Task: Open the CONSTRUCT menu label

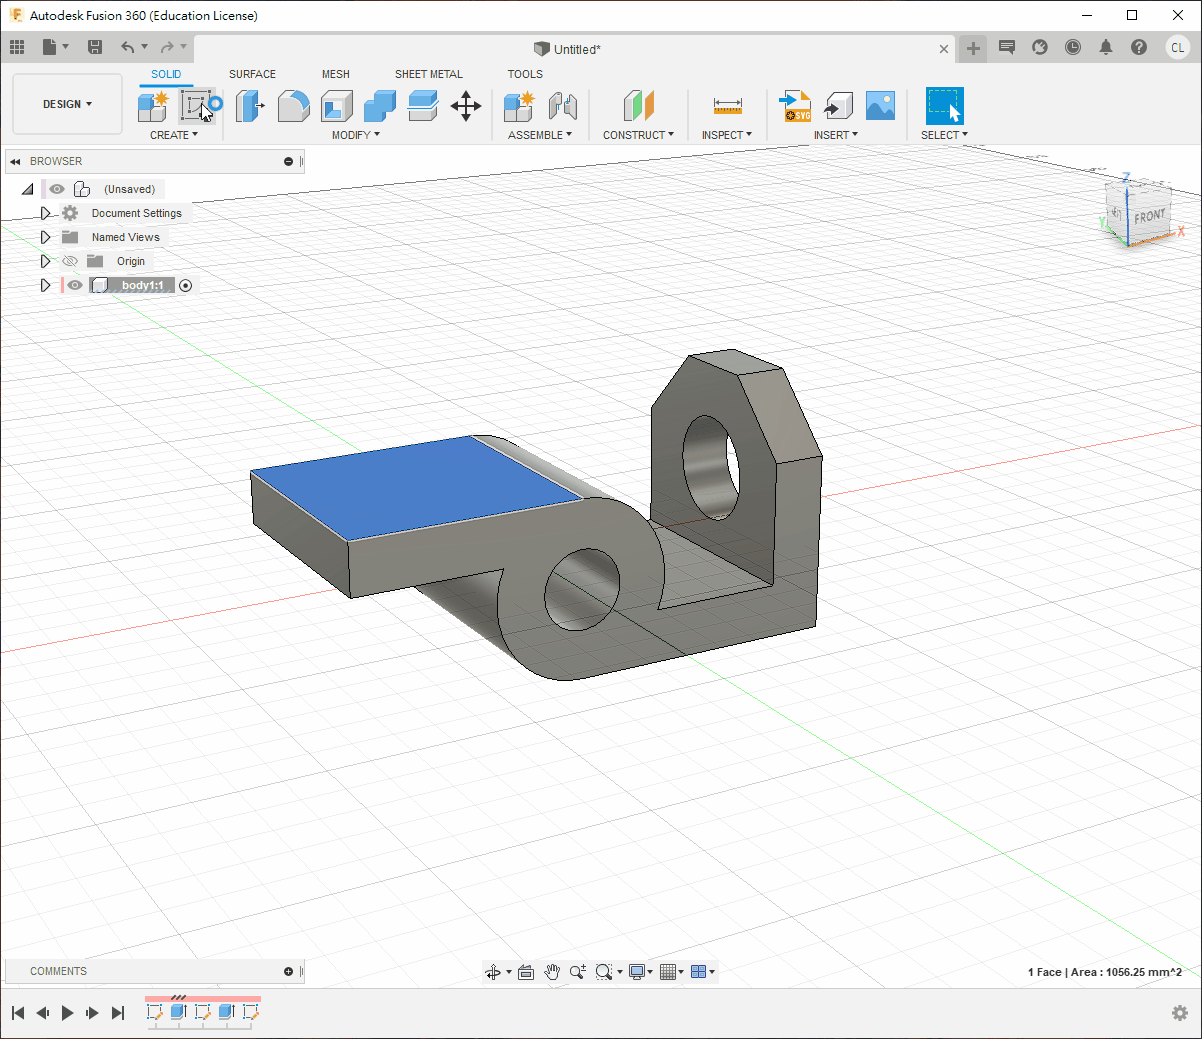Action: click(638, 135)
